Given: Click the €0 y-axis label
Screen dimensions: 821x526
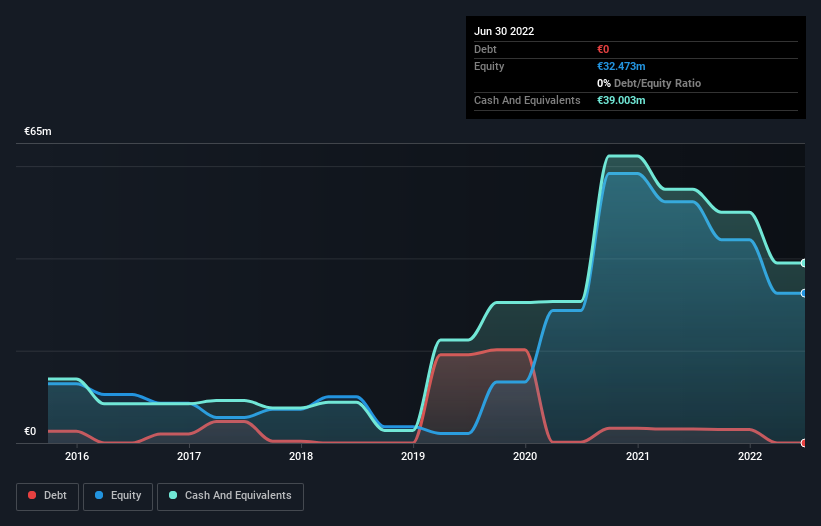Looking at the screenshot, I should coord(30,431).
